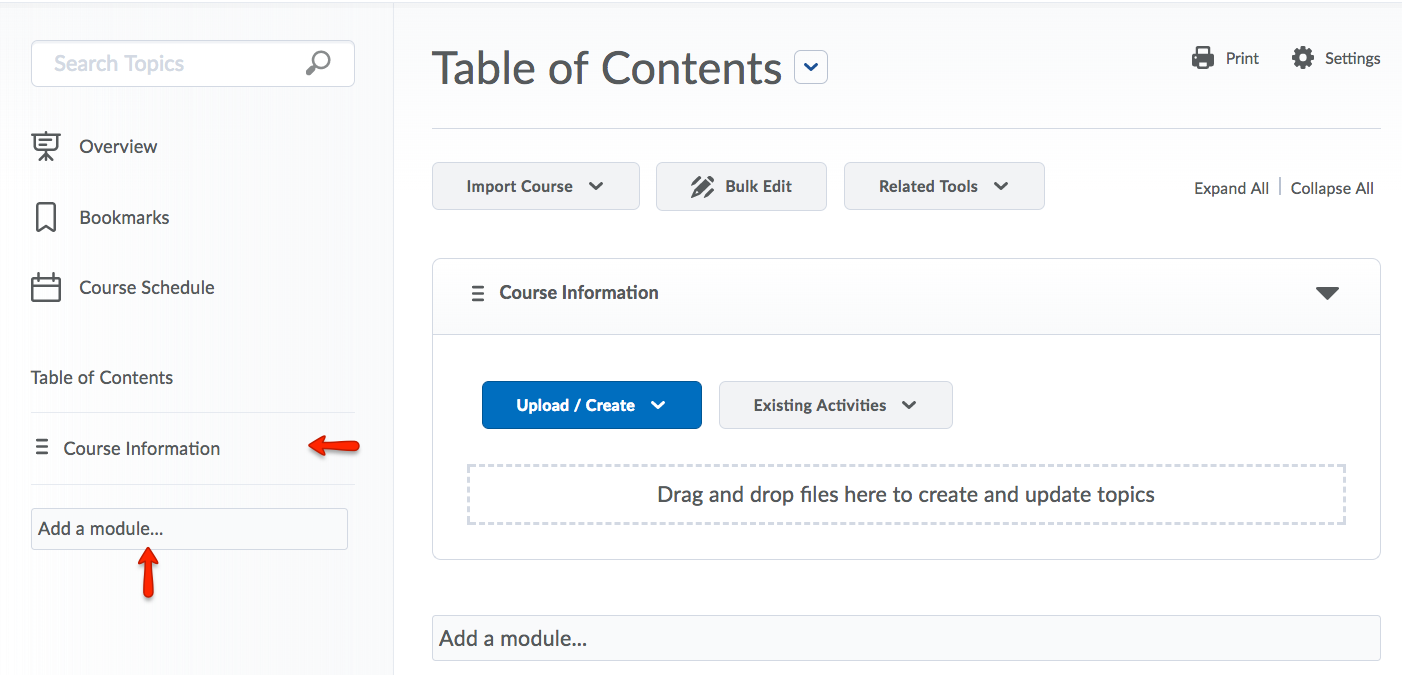Click the Bookmarks ribbon icon
This screenshot has width=1402, height=675.
click(46, 217)
